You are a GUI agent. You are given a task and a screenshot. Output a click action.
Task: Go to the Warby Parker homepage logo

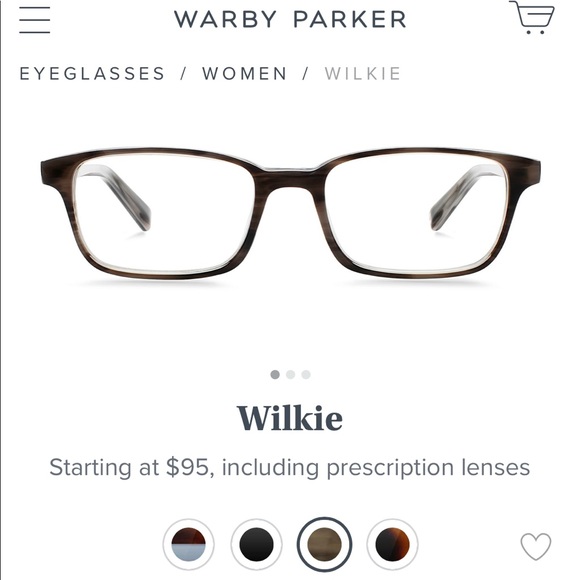point(290,19)
